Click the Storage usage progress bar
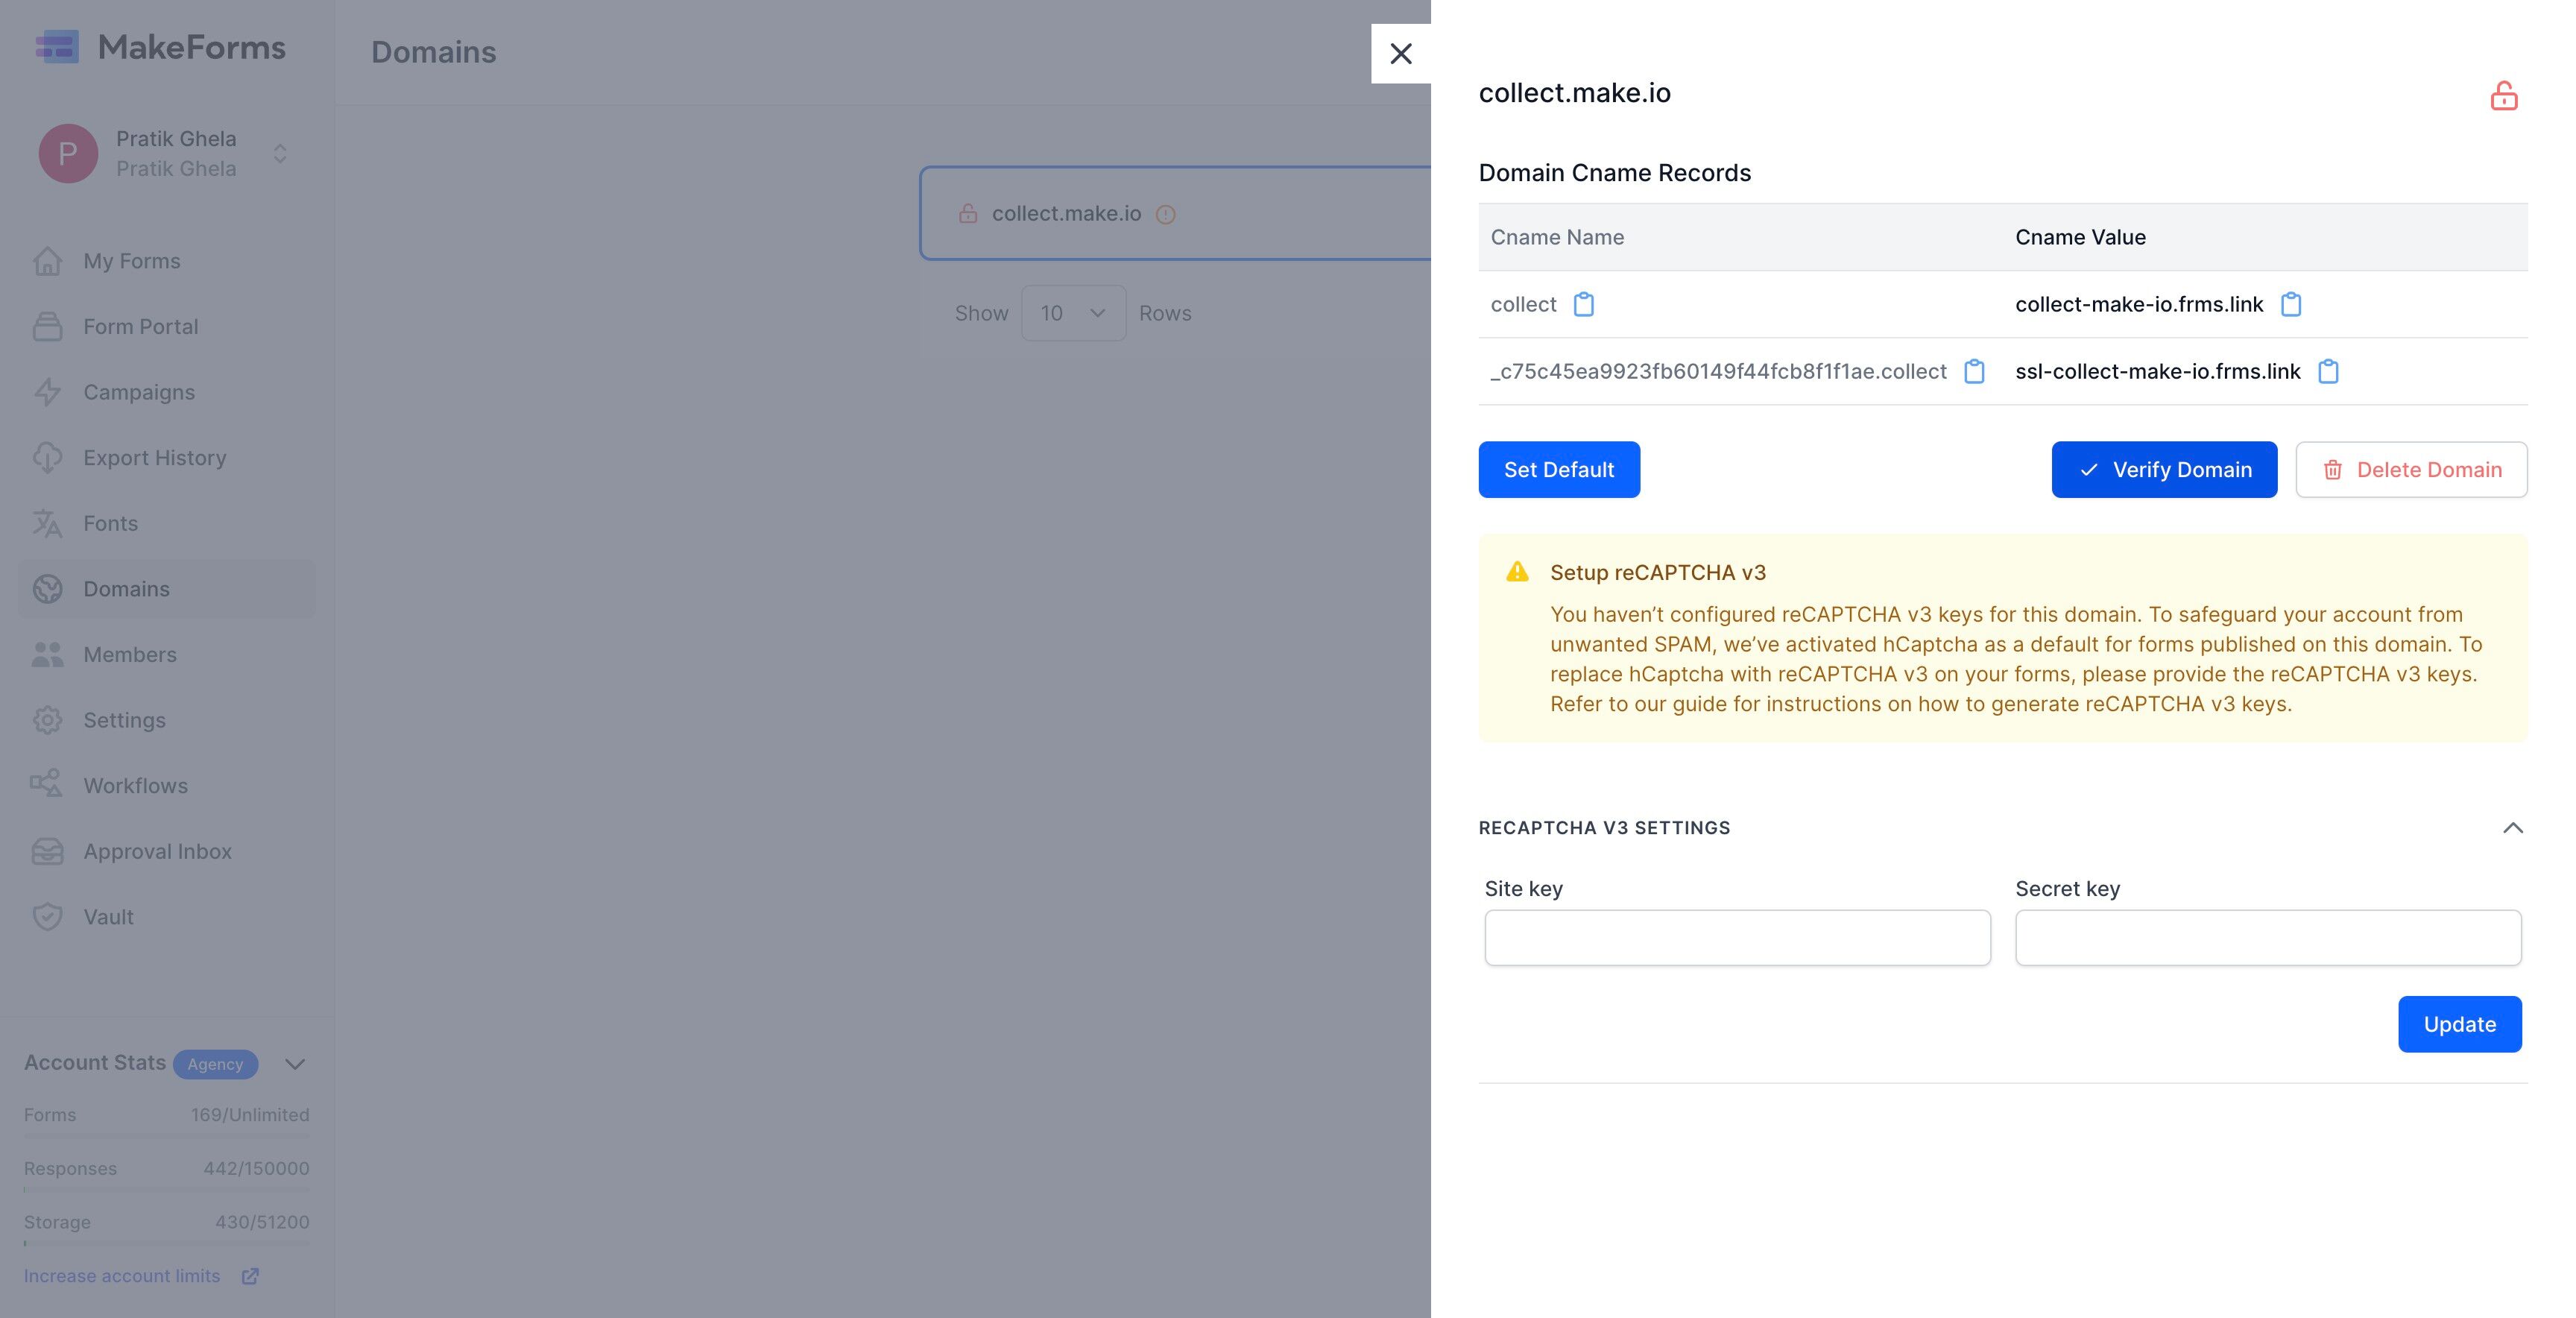Screen dimensions: 2576x1318 (x=166, y=1243)
